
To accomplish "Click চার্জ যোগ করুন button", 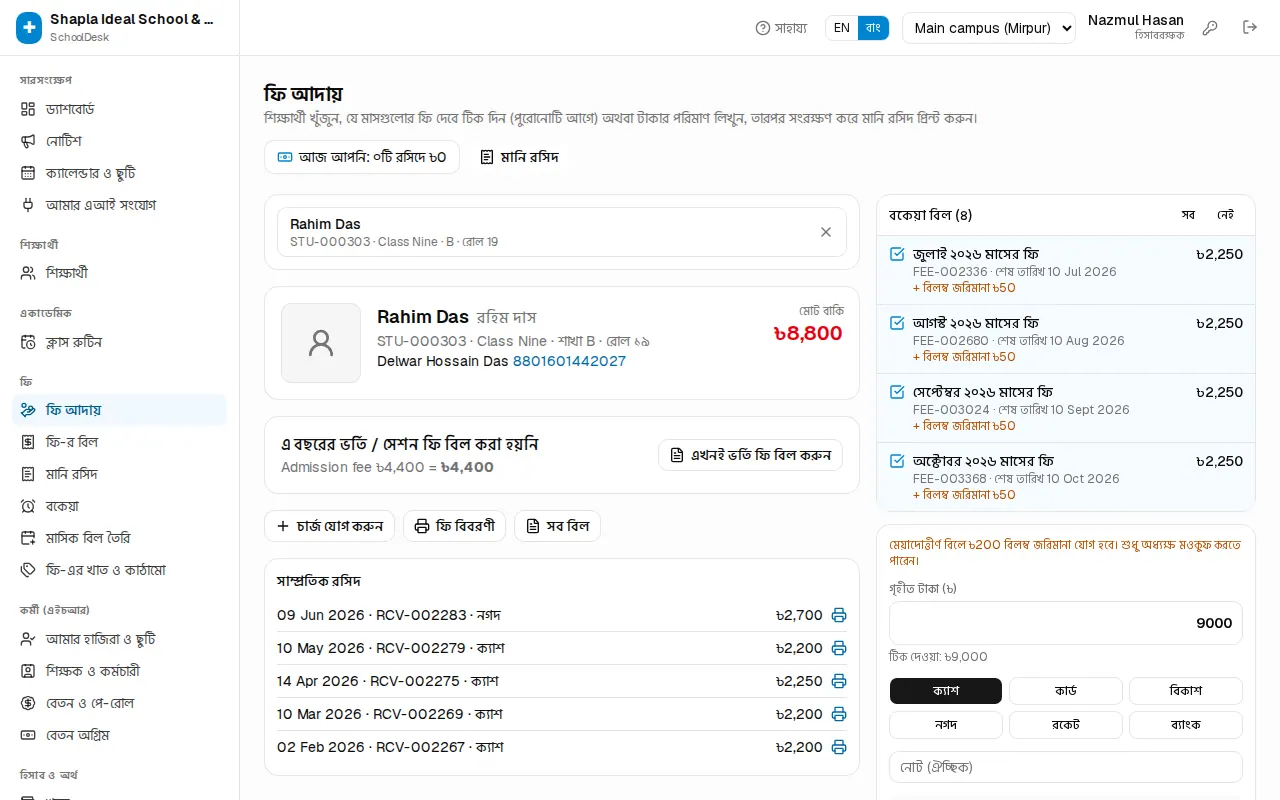I will coord(329,526).
